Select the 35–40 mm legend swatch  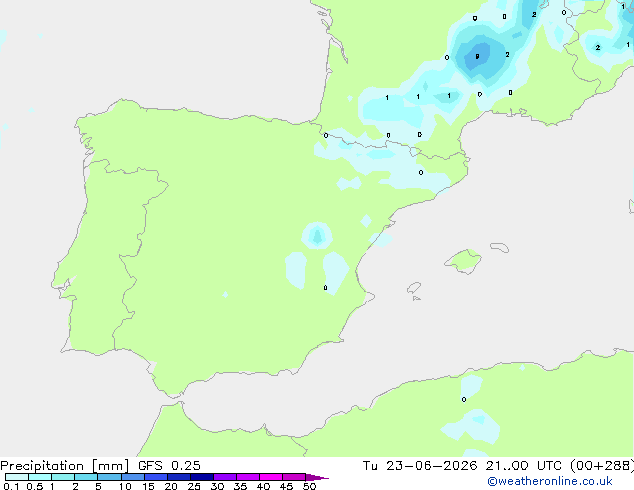[248, 477]
